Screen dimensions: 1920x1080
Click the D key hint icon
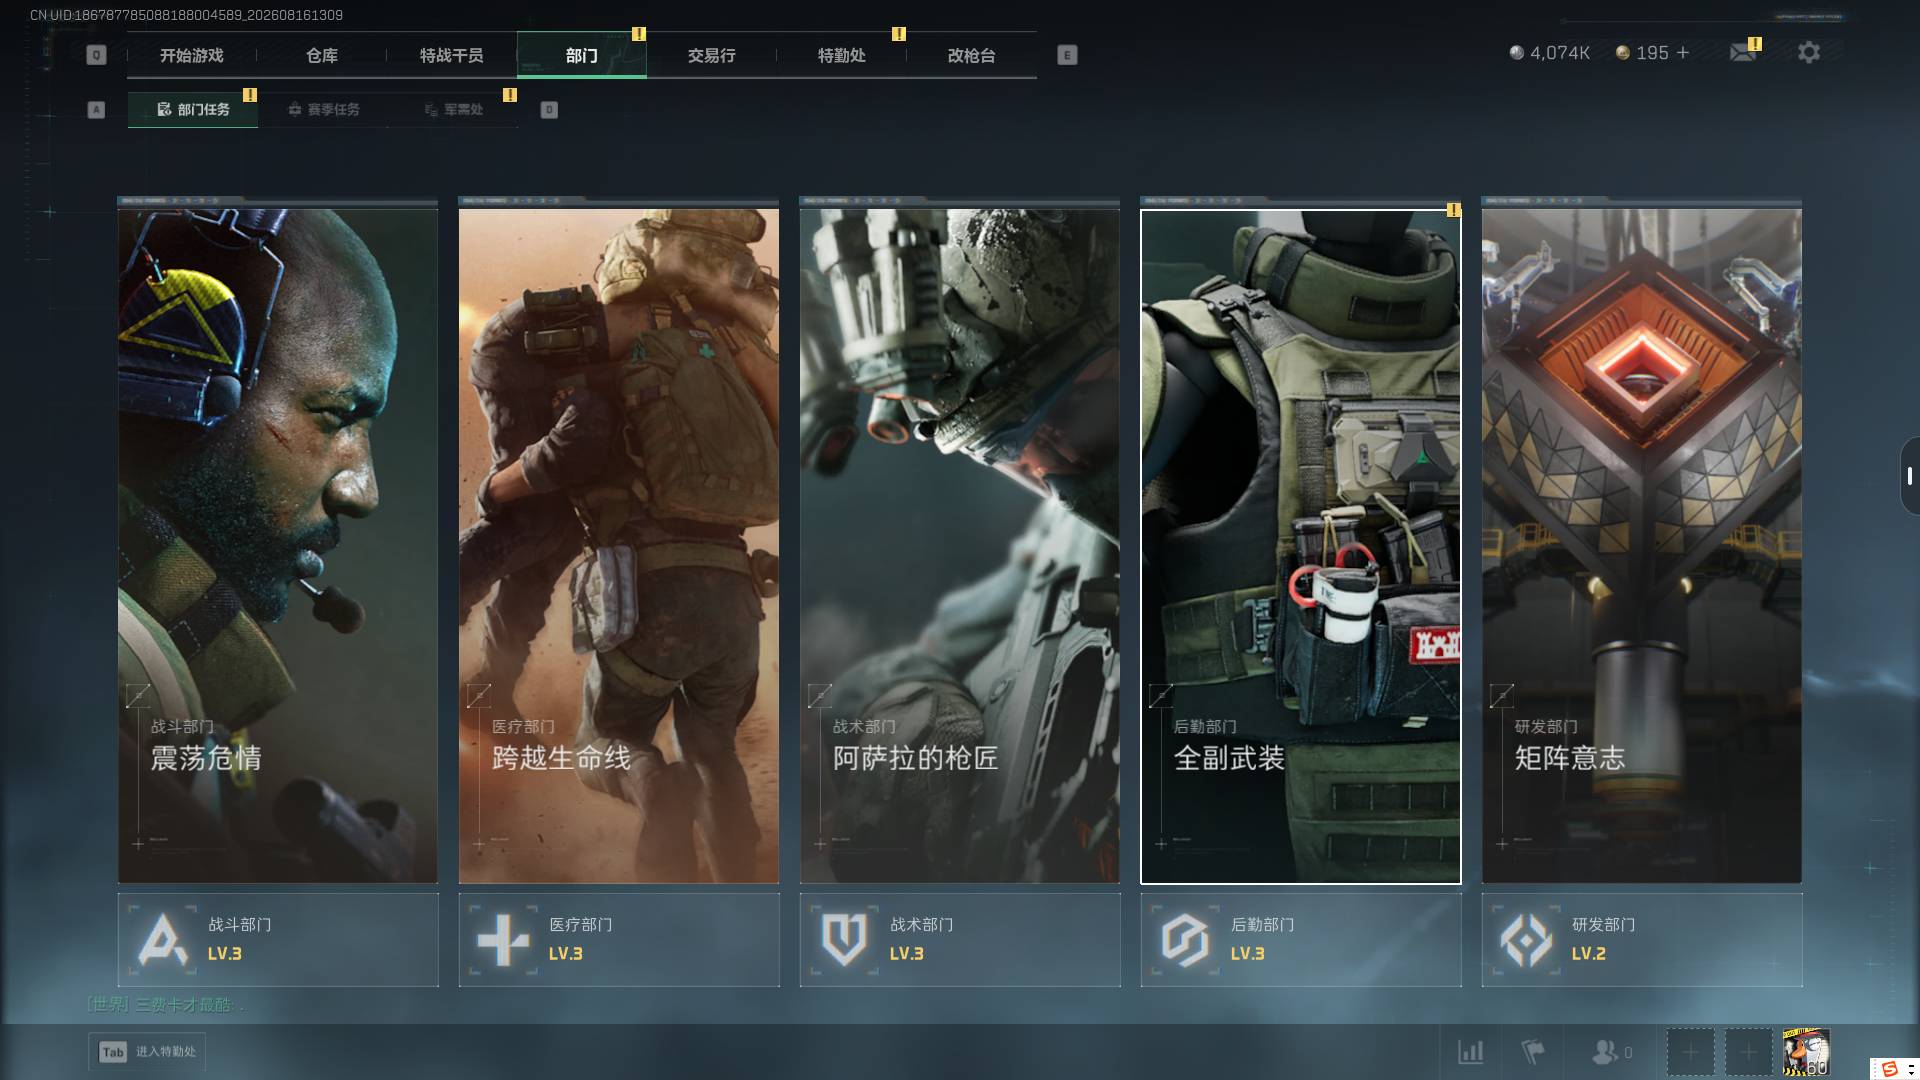pyautogui.click(x=549, y=110)
